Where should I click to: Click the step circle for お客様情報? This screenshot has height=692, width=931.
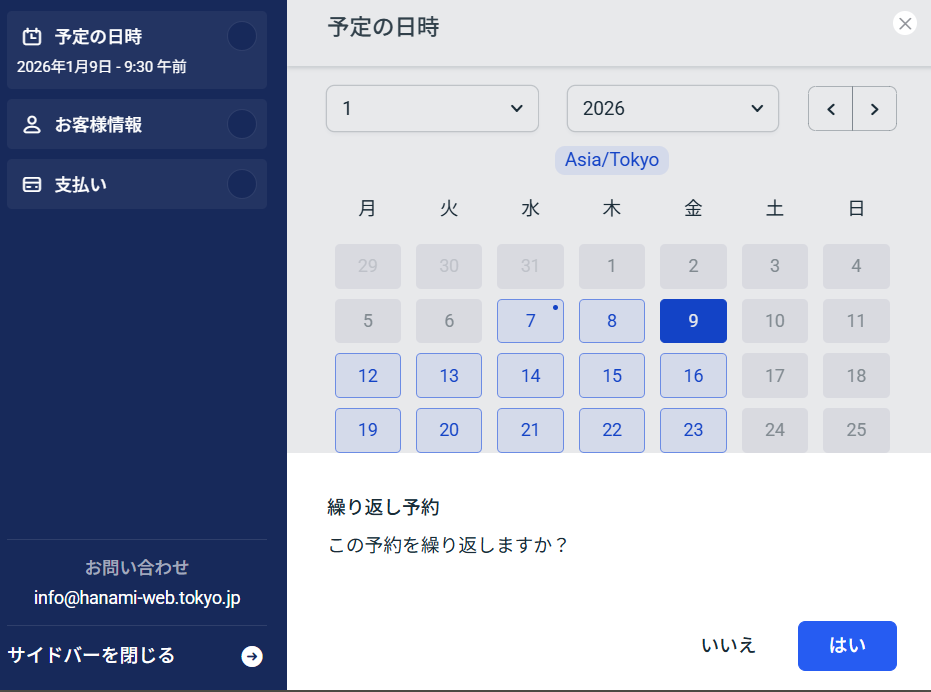242,125
